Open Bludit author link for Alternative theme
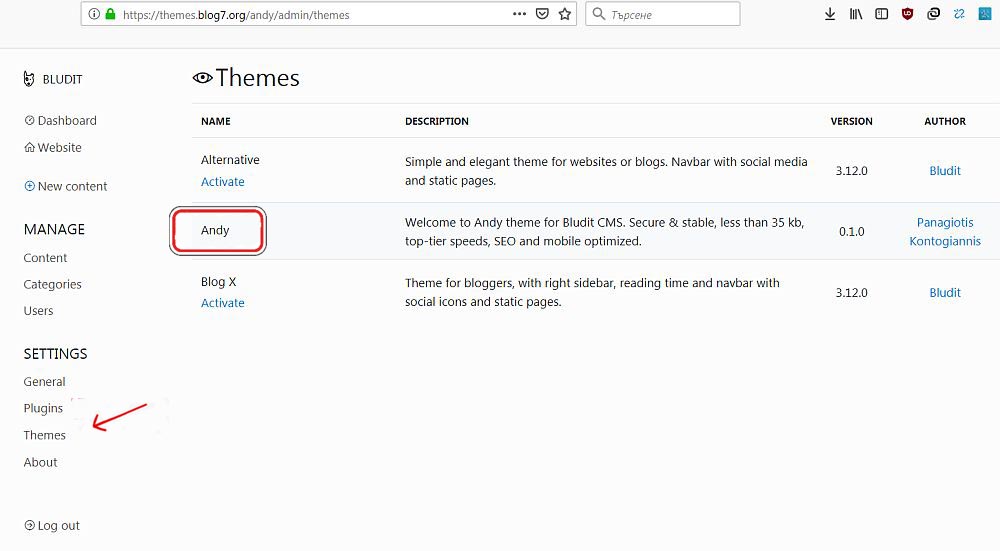 coord(944,171)
